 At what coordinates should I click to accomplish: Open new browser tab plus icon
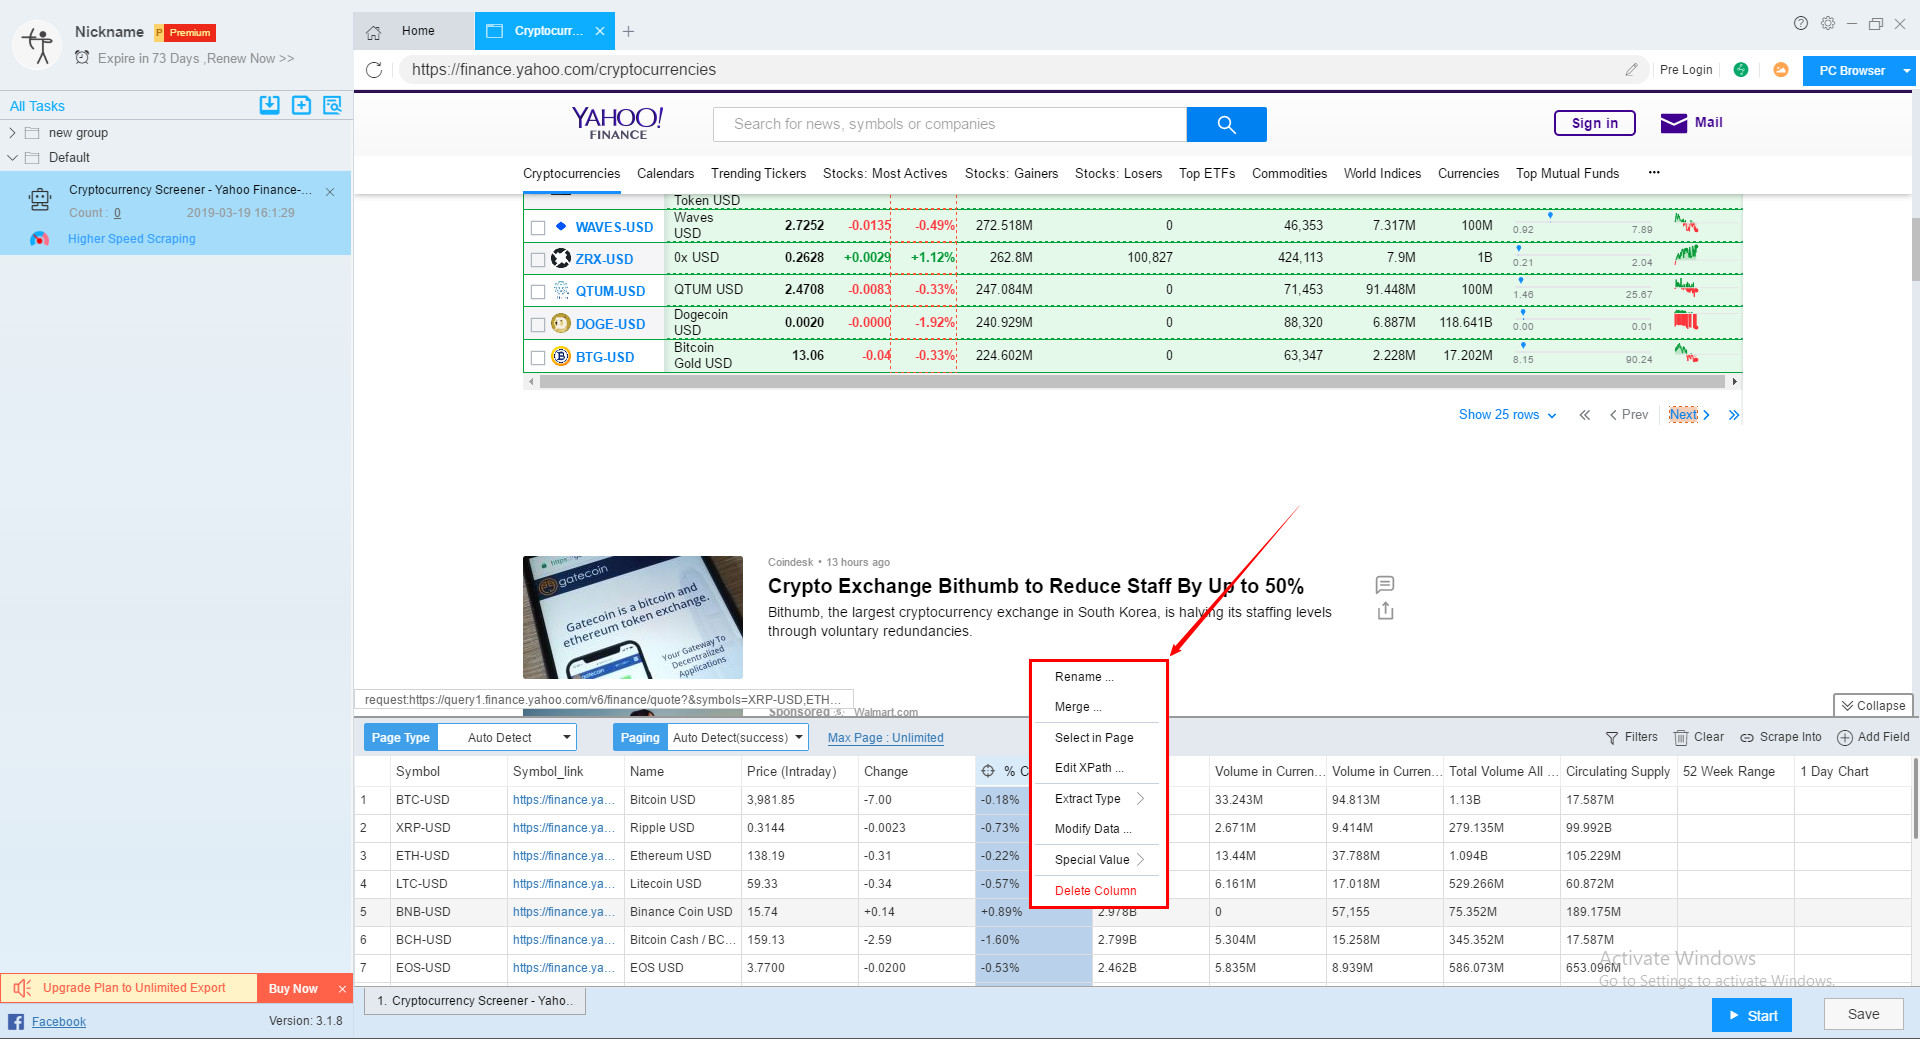pyautogui.click(x=628, y=32)
